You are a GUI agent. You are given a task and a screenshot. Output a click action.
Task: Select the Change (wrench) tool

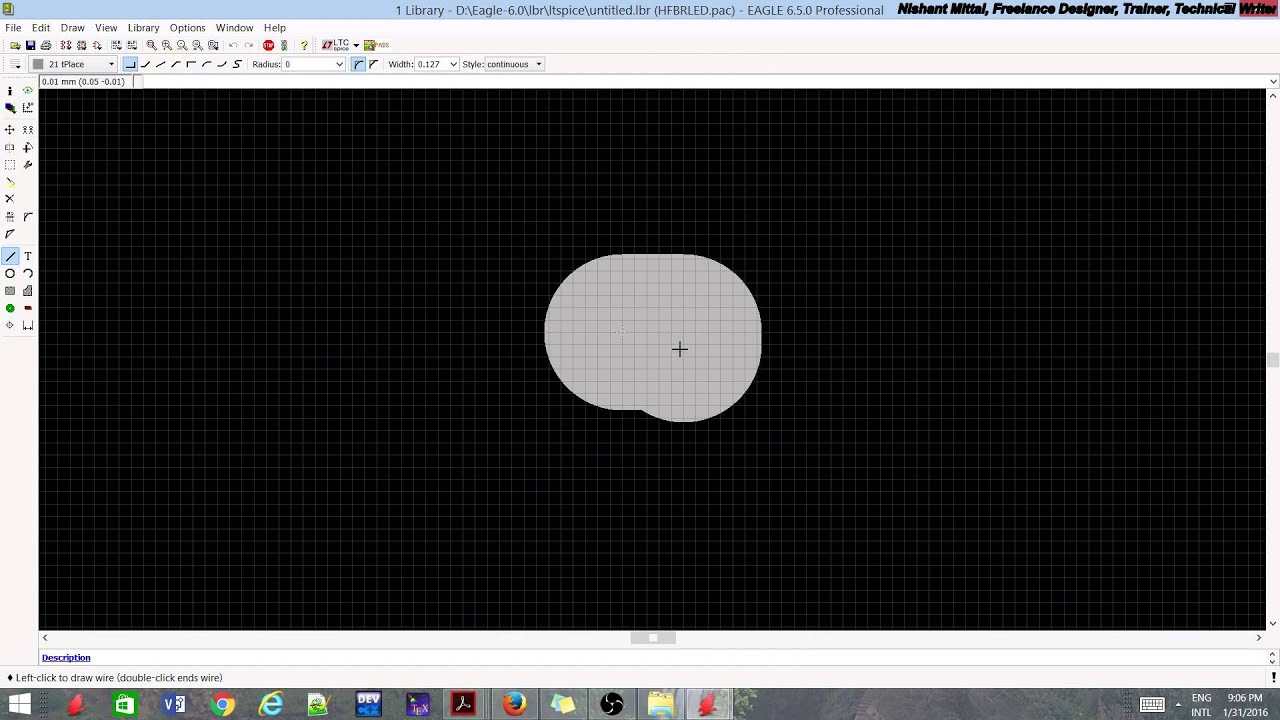click(28, 165)
